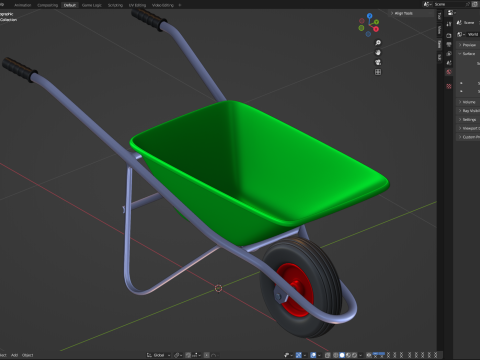This screenshot has width=480, height=360.
Task: Open the Item sidebar tab
Action: (x=439, y=44)
